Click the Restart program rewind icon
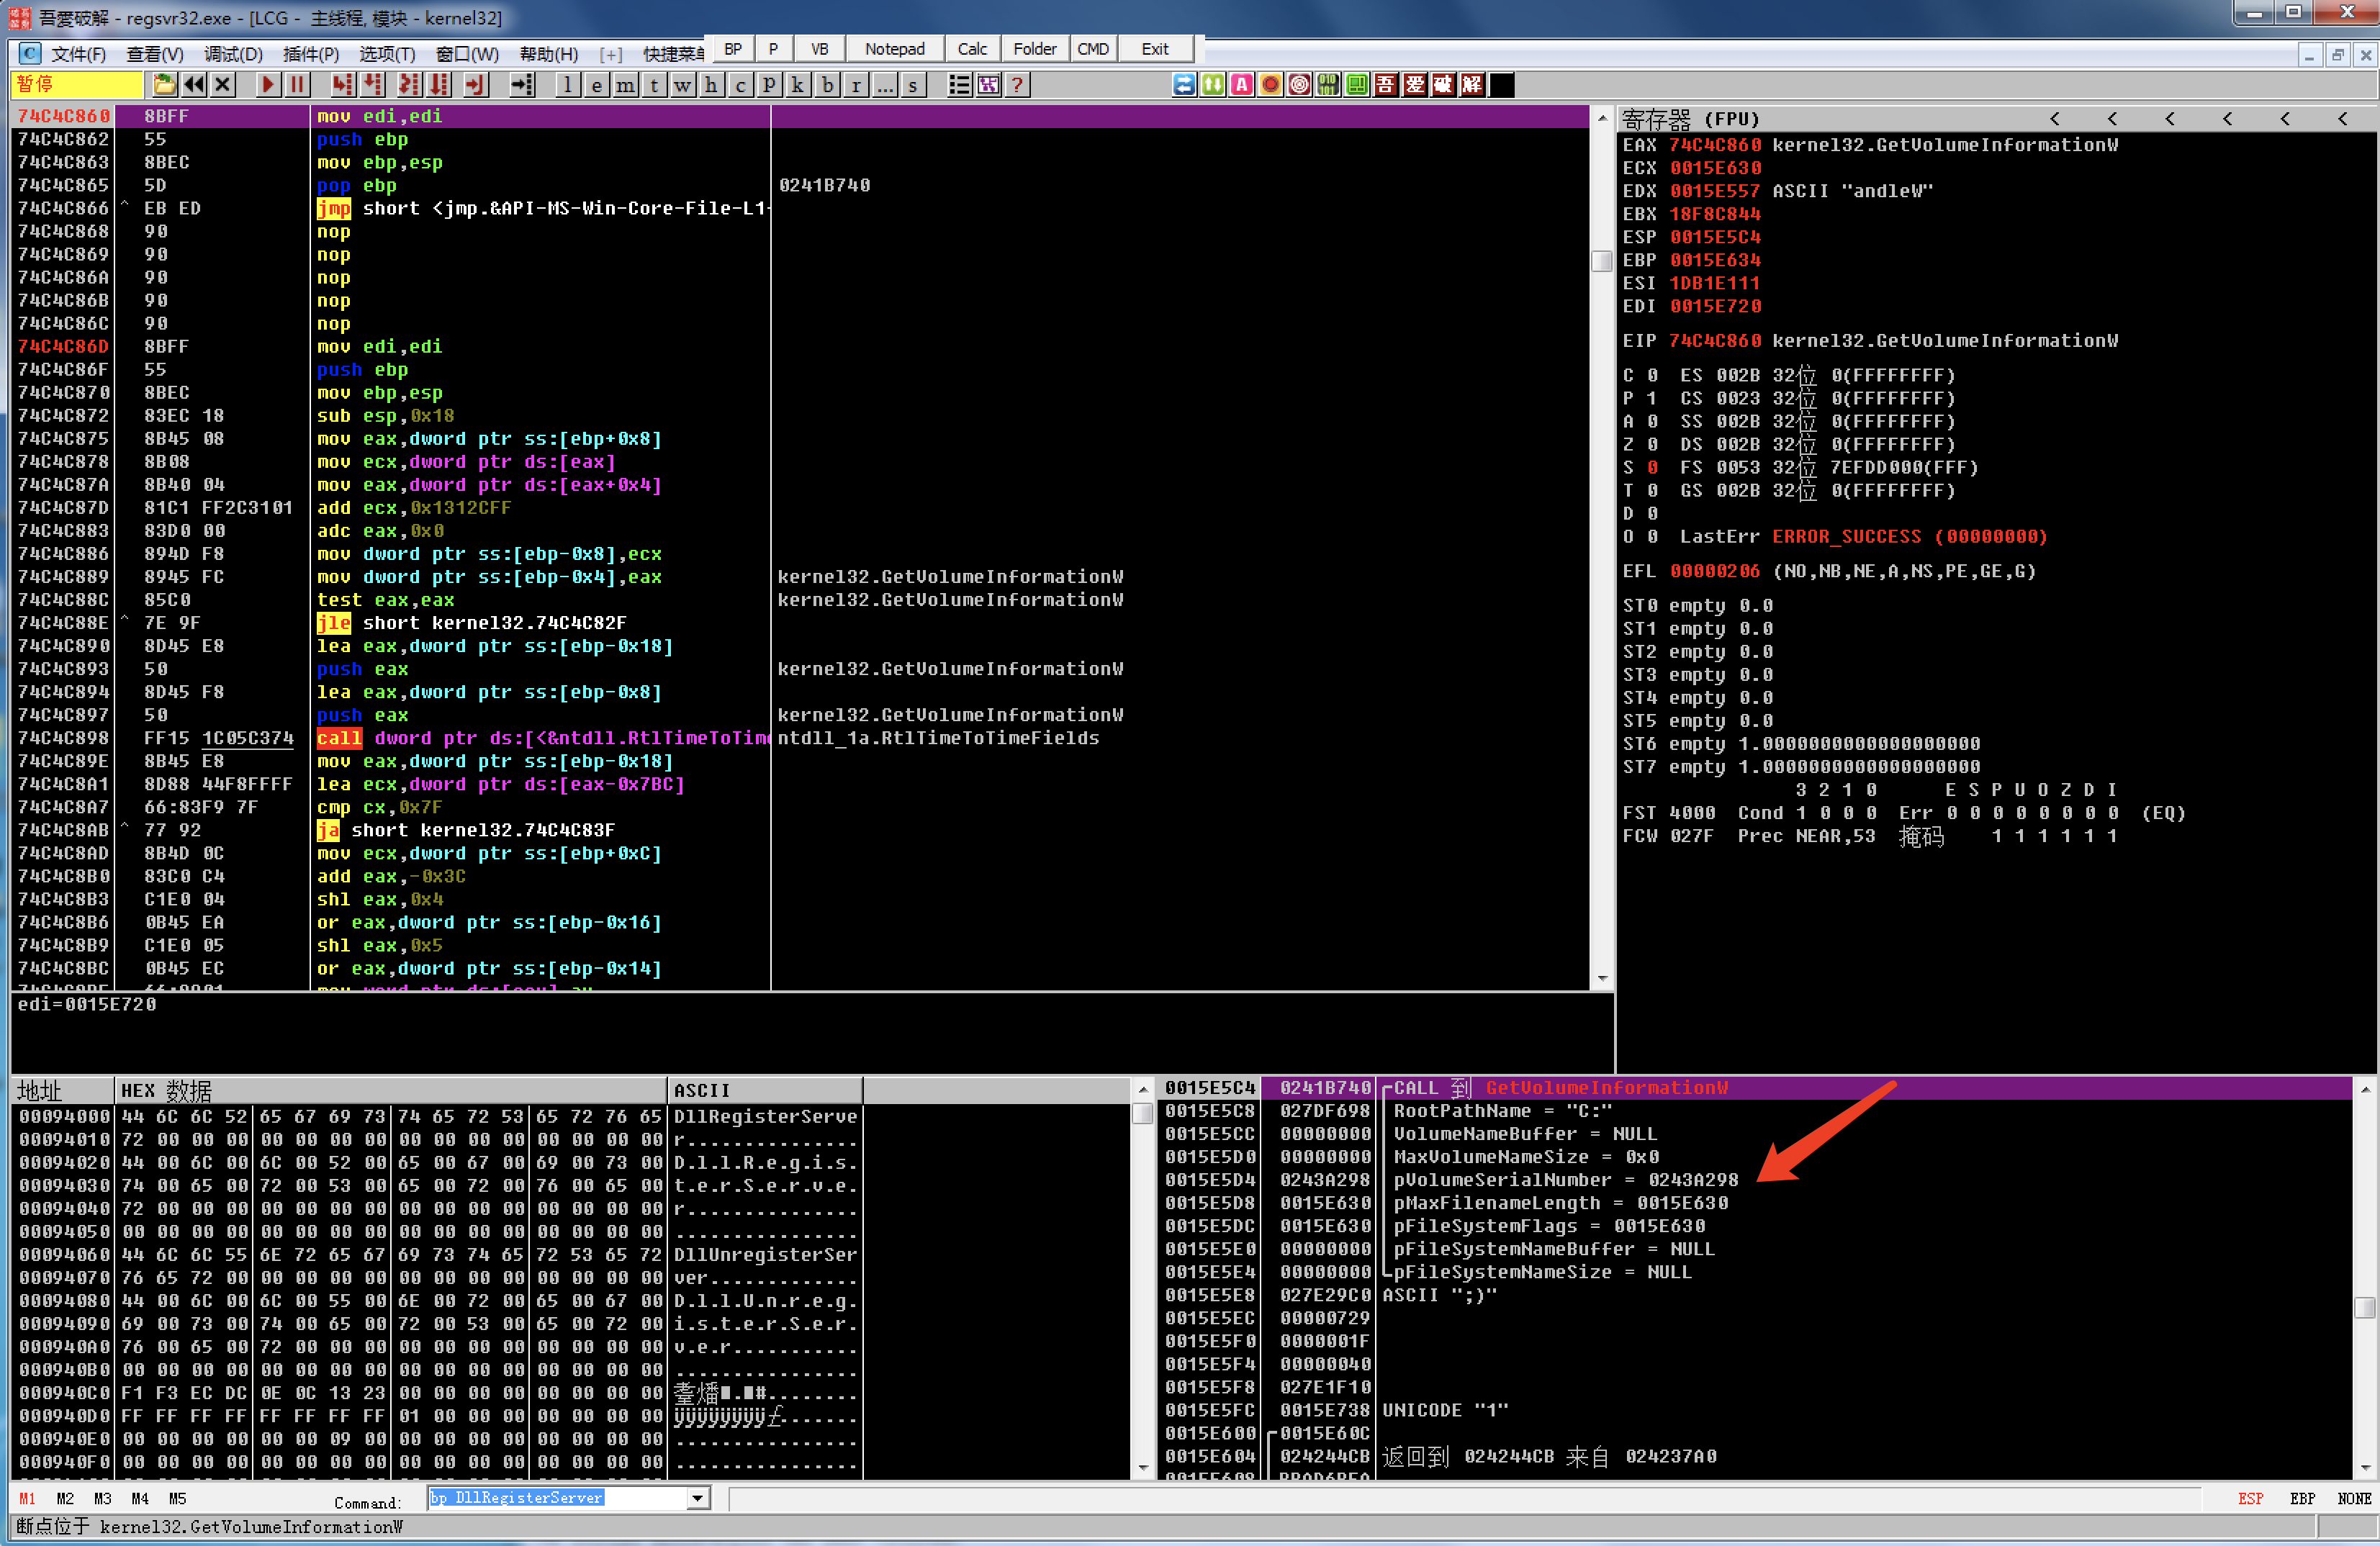 coord(194,85)
